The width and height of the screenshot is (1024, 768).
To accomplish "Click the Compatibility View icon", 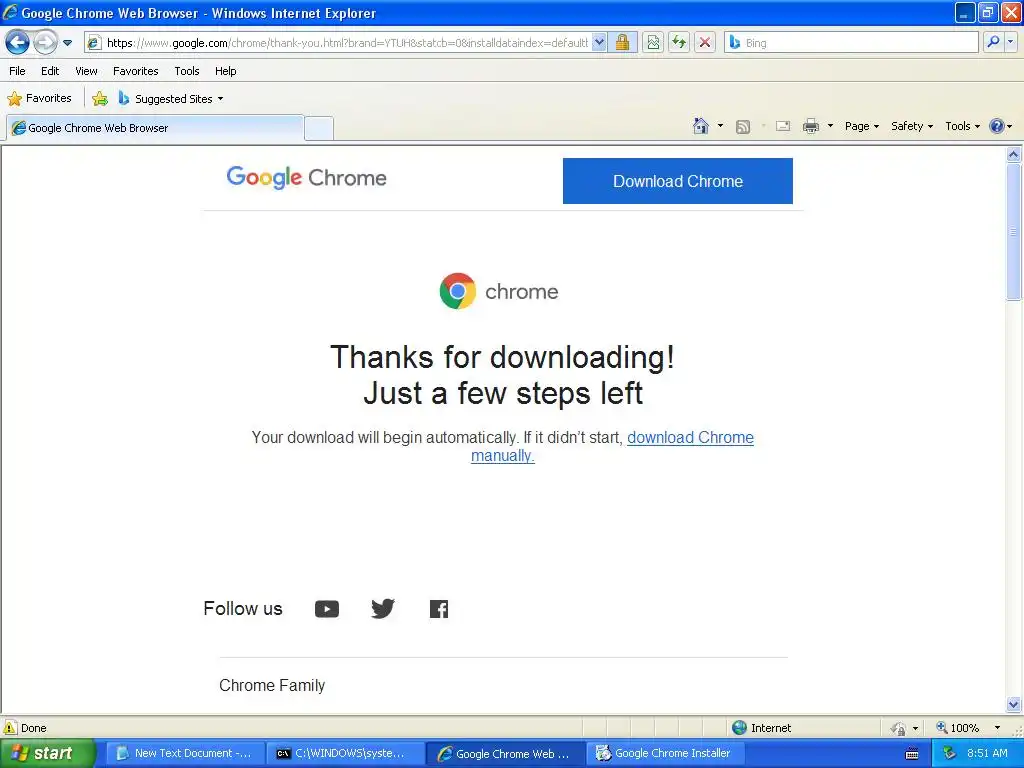I will pos(653,43).
